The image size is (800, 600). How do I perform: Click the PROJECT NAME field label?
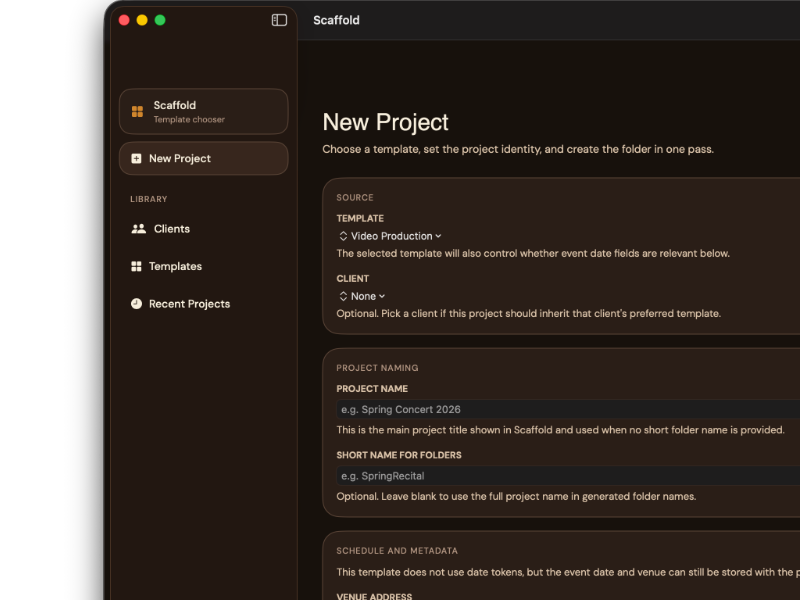point(372,389)
